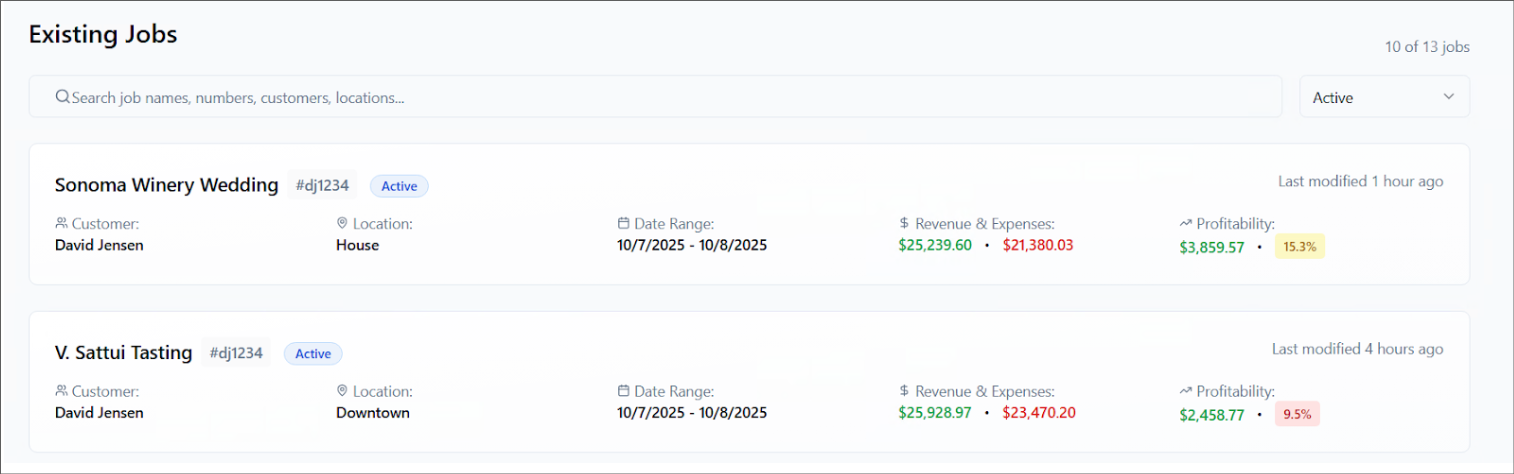Image resolution: width=1514 pixels, height=474 pixels.
Task: Click the customer people icon in Sonoma card
Action: coord(61,224)
